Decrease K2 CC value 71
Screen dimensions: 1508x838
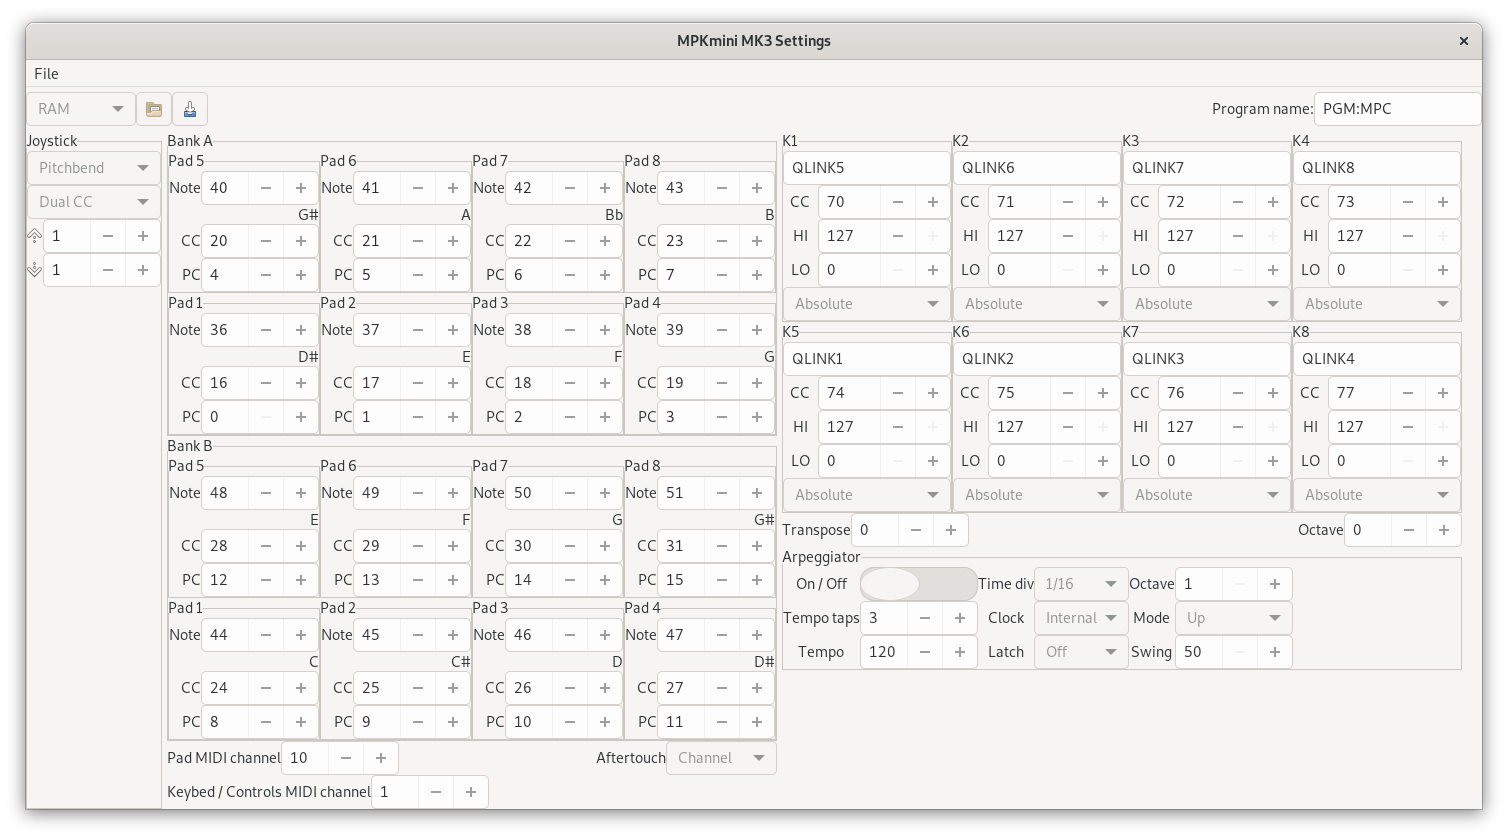pyautogui.click(x=1068, y=202)
